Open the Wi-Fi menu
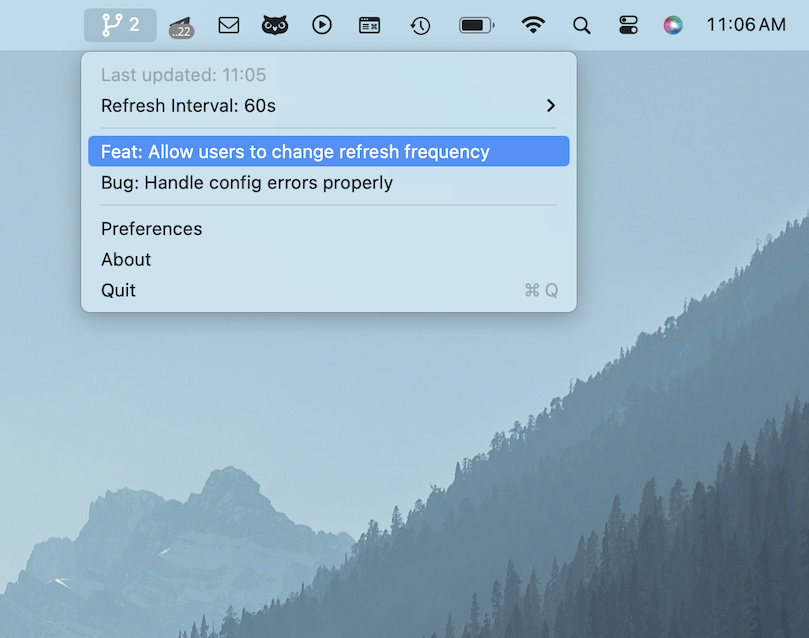Screen dimensions: 809x638 (533, 24)
